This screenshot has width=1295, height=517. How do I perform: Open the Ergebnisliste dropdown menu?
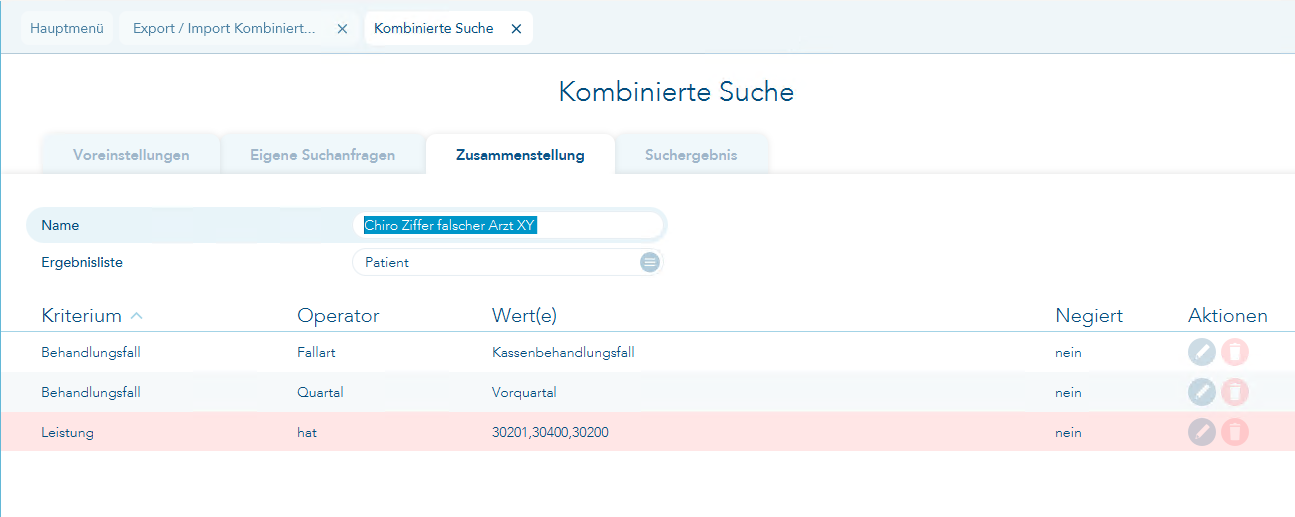click(x=649, y=262)
